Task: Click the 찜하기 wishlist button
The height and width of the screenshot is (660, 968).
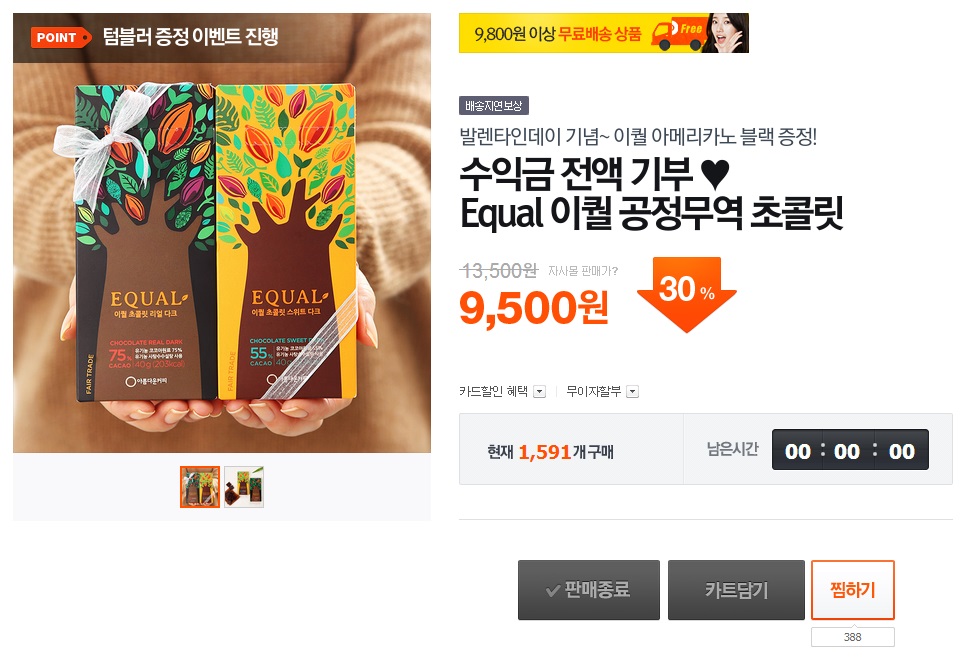Action: pyautogui.click(x=853, y=590)
